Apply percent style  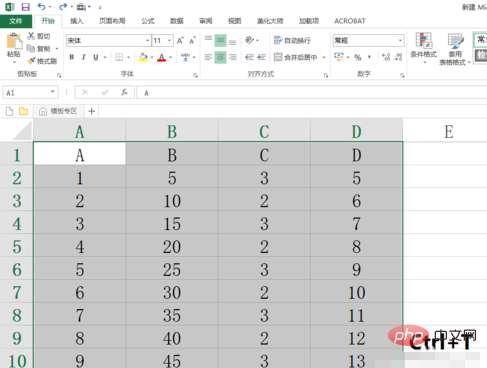point(358,57)
